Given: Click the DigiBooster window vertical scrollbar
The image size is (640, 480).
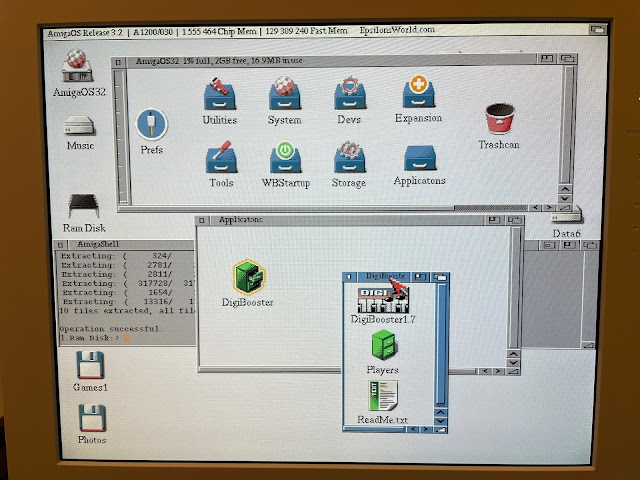Looking at the screenshot, I should click(x=441, y=344).
